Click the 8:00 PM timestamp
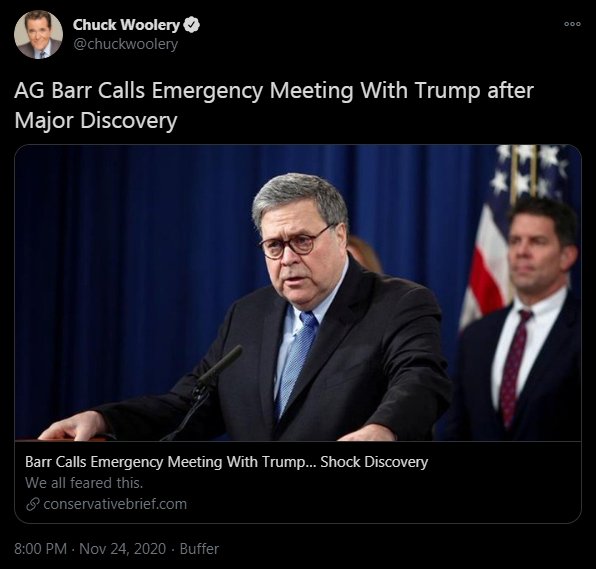 41,549
